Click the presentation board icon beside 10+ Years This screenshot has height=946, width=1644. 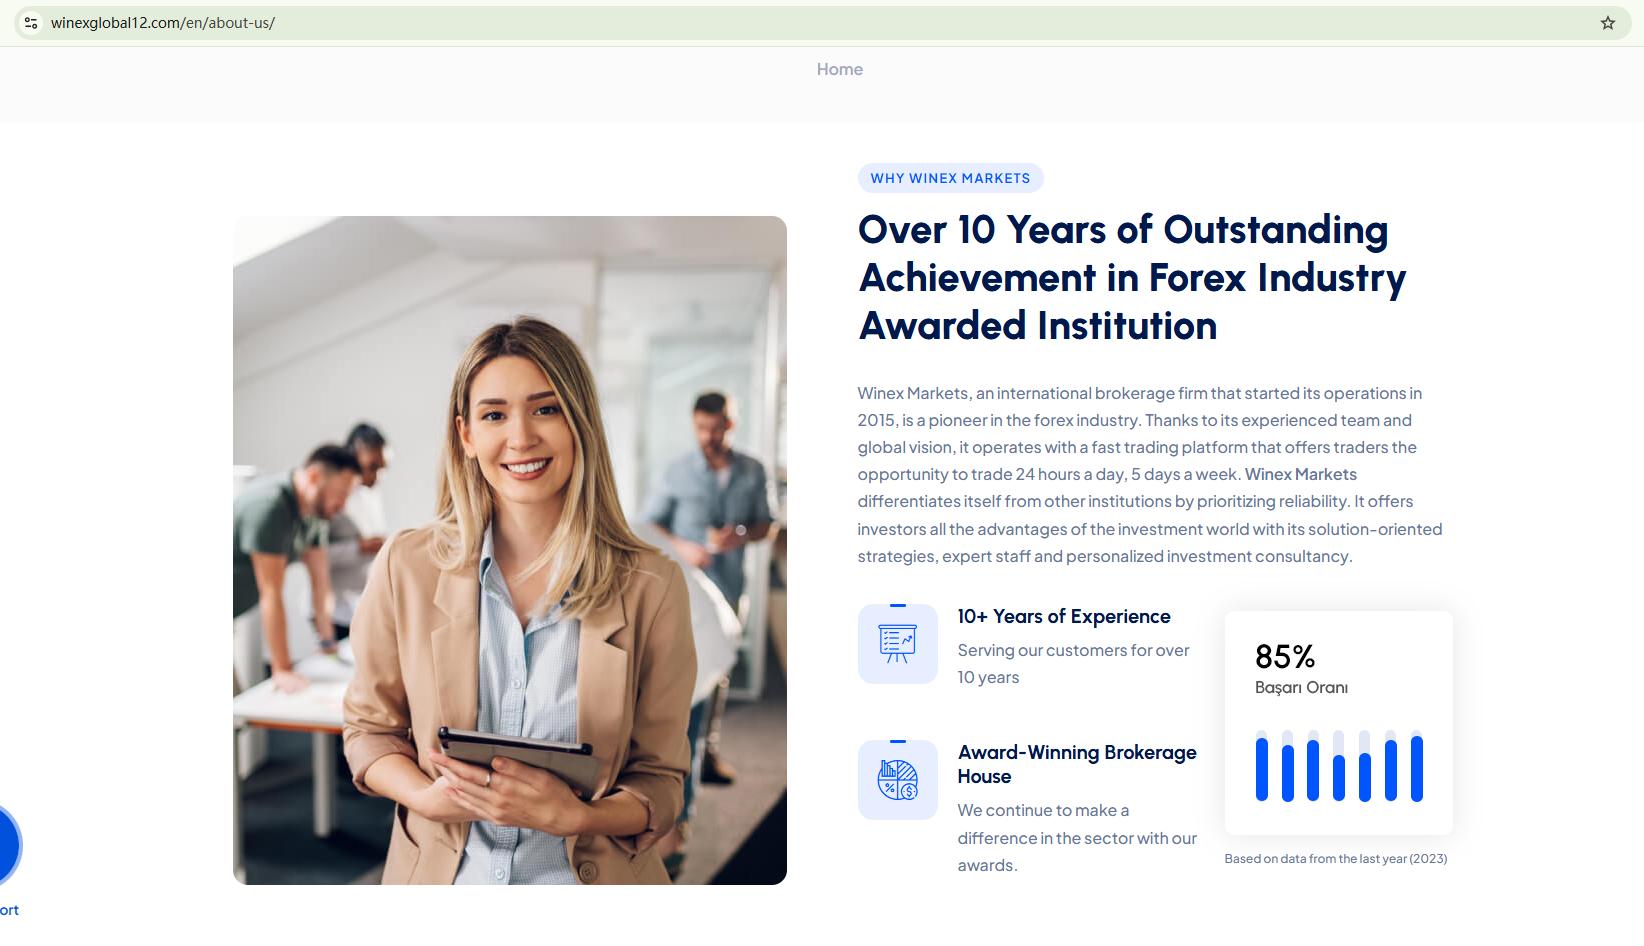(x=897, y=644)
